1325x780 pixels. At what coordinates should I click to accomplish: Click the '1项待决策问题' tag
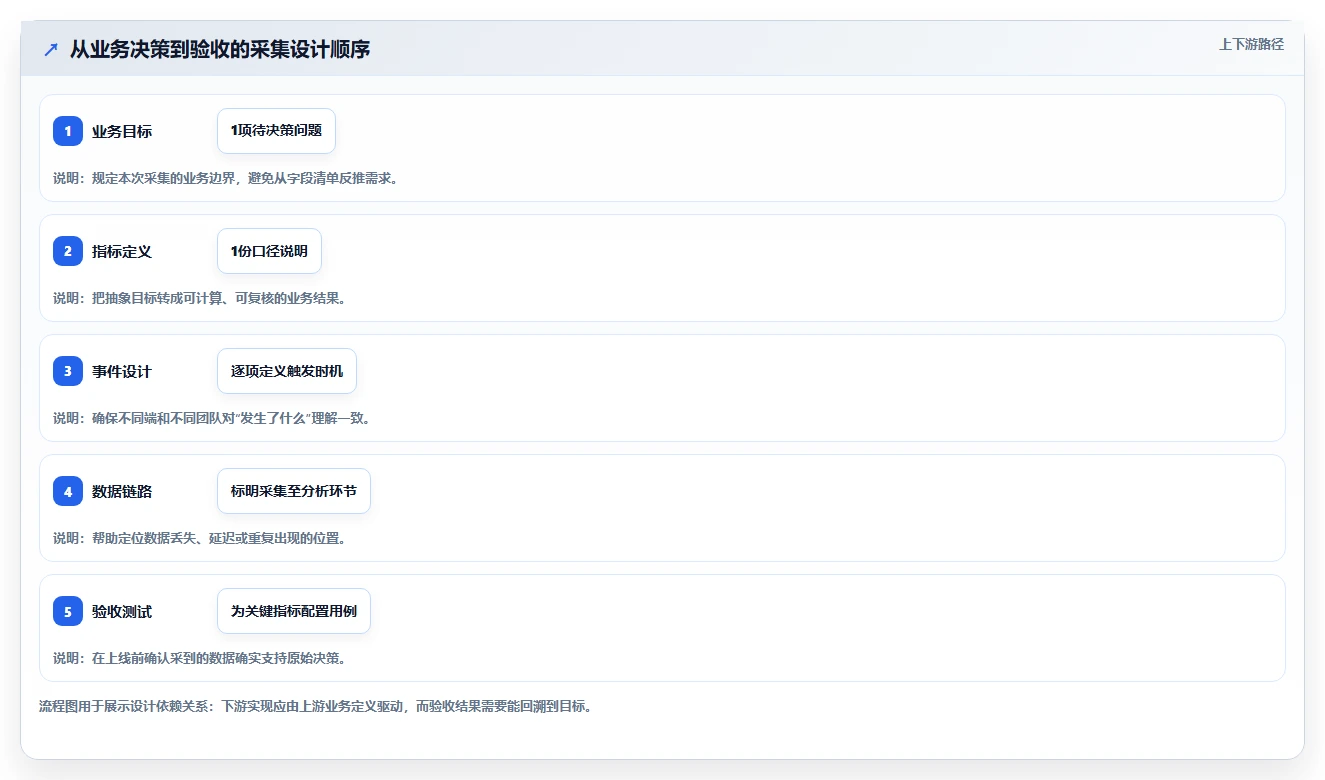click(276, 131)
